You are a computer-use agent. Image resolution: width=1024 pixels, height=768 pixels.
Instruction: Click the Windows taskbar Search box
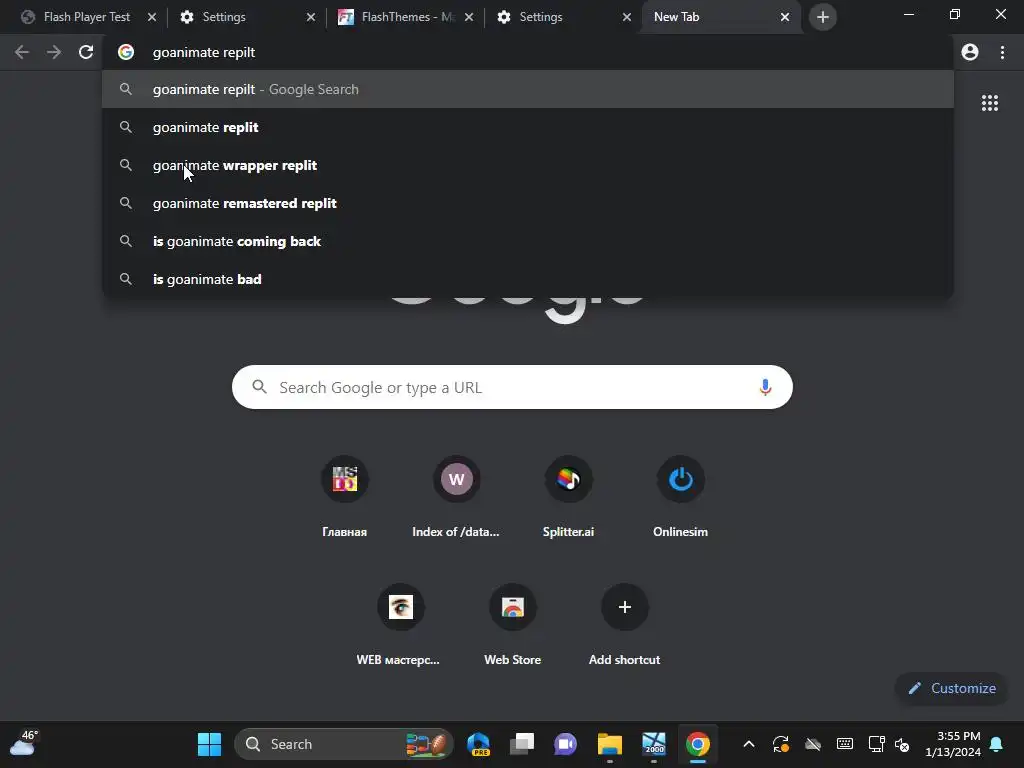344,744
